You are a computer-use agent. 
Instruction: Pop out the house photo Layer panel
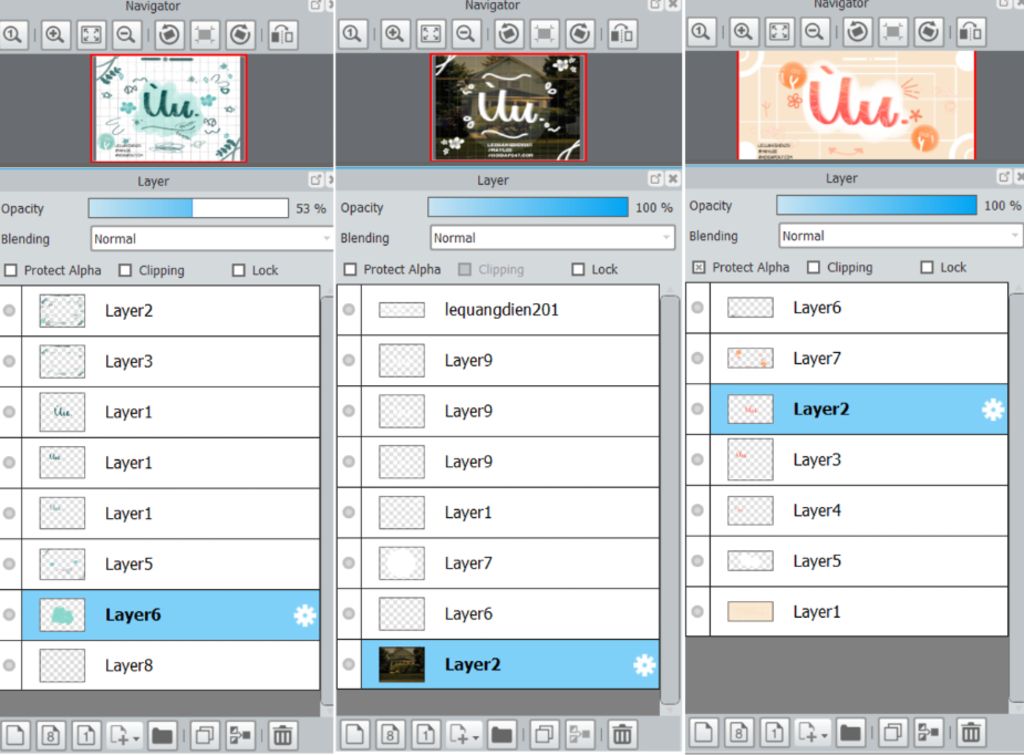[656, 179]
